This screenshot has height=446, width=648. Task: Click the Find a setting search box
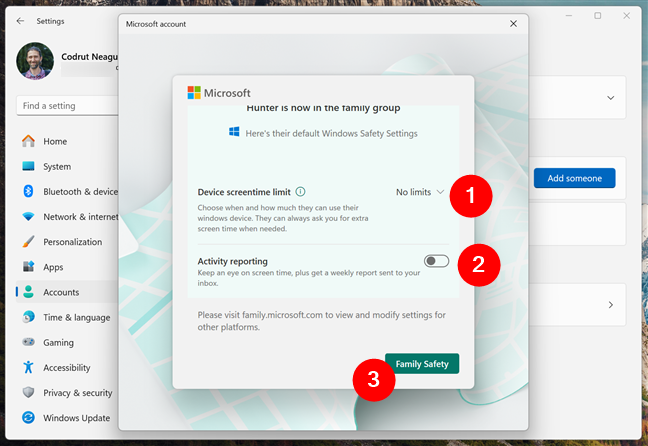(x=67, y=105)
